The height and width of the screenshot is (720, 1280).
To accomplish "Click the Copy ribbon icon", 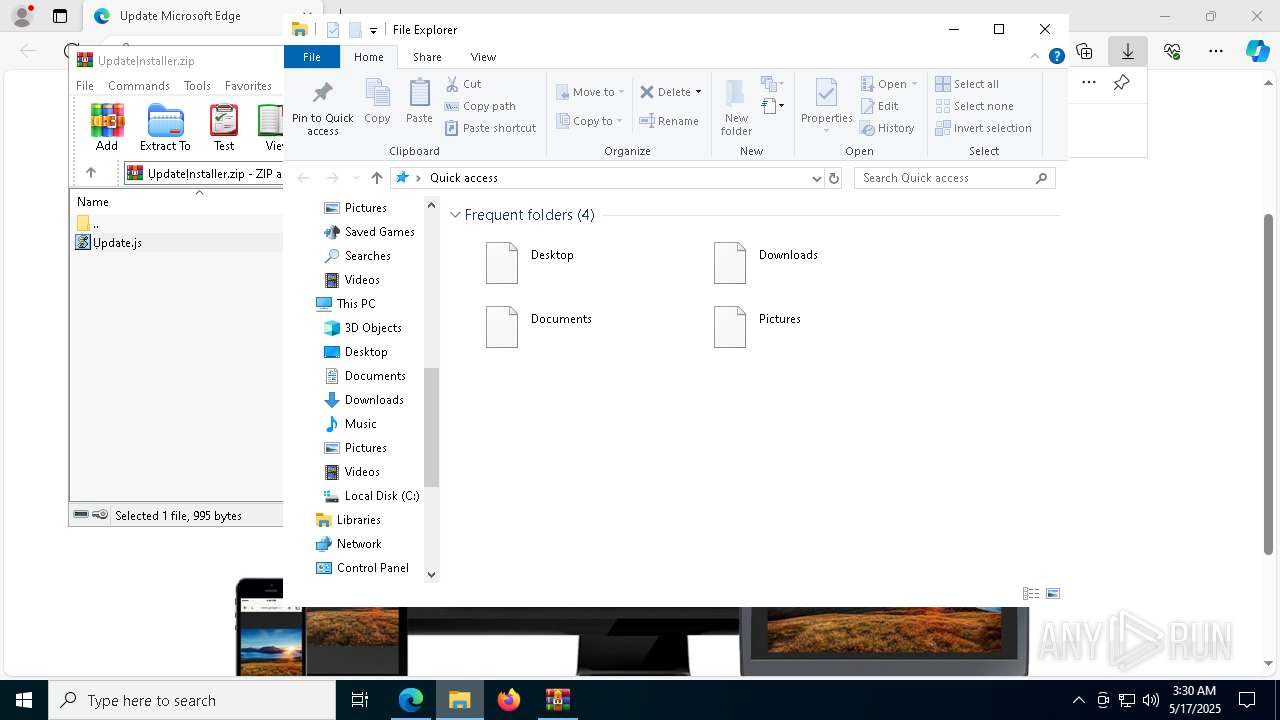I will 377,102.
